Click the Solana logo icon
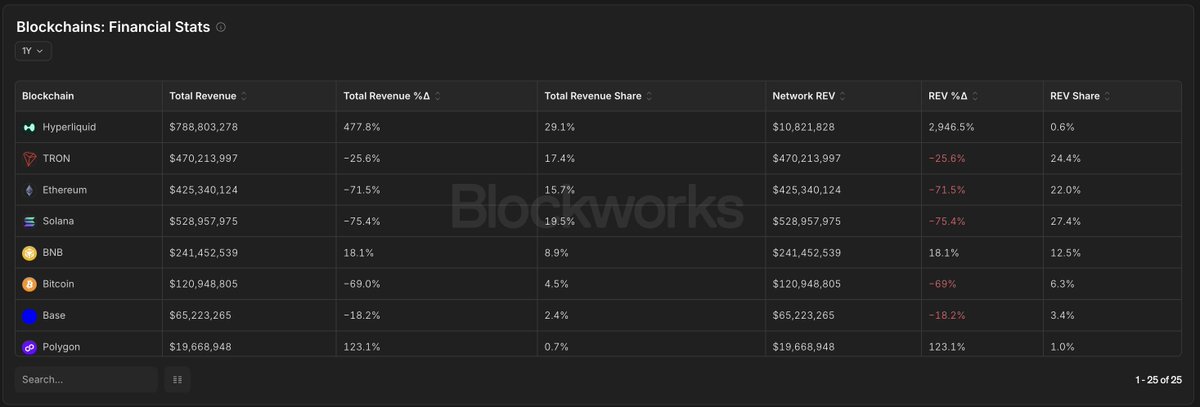Screen dimensions: 1200x407 [x=29, y=221]
